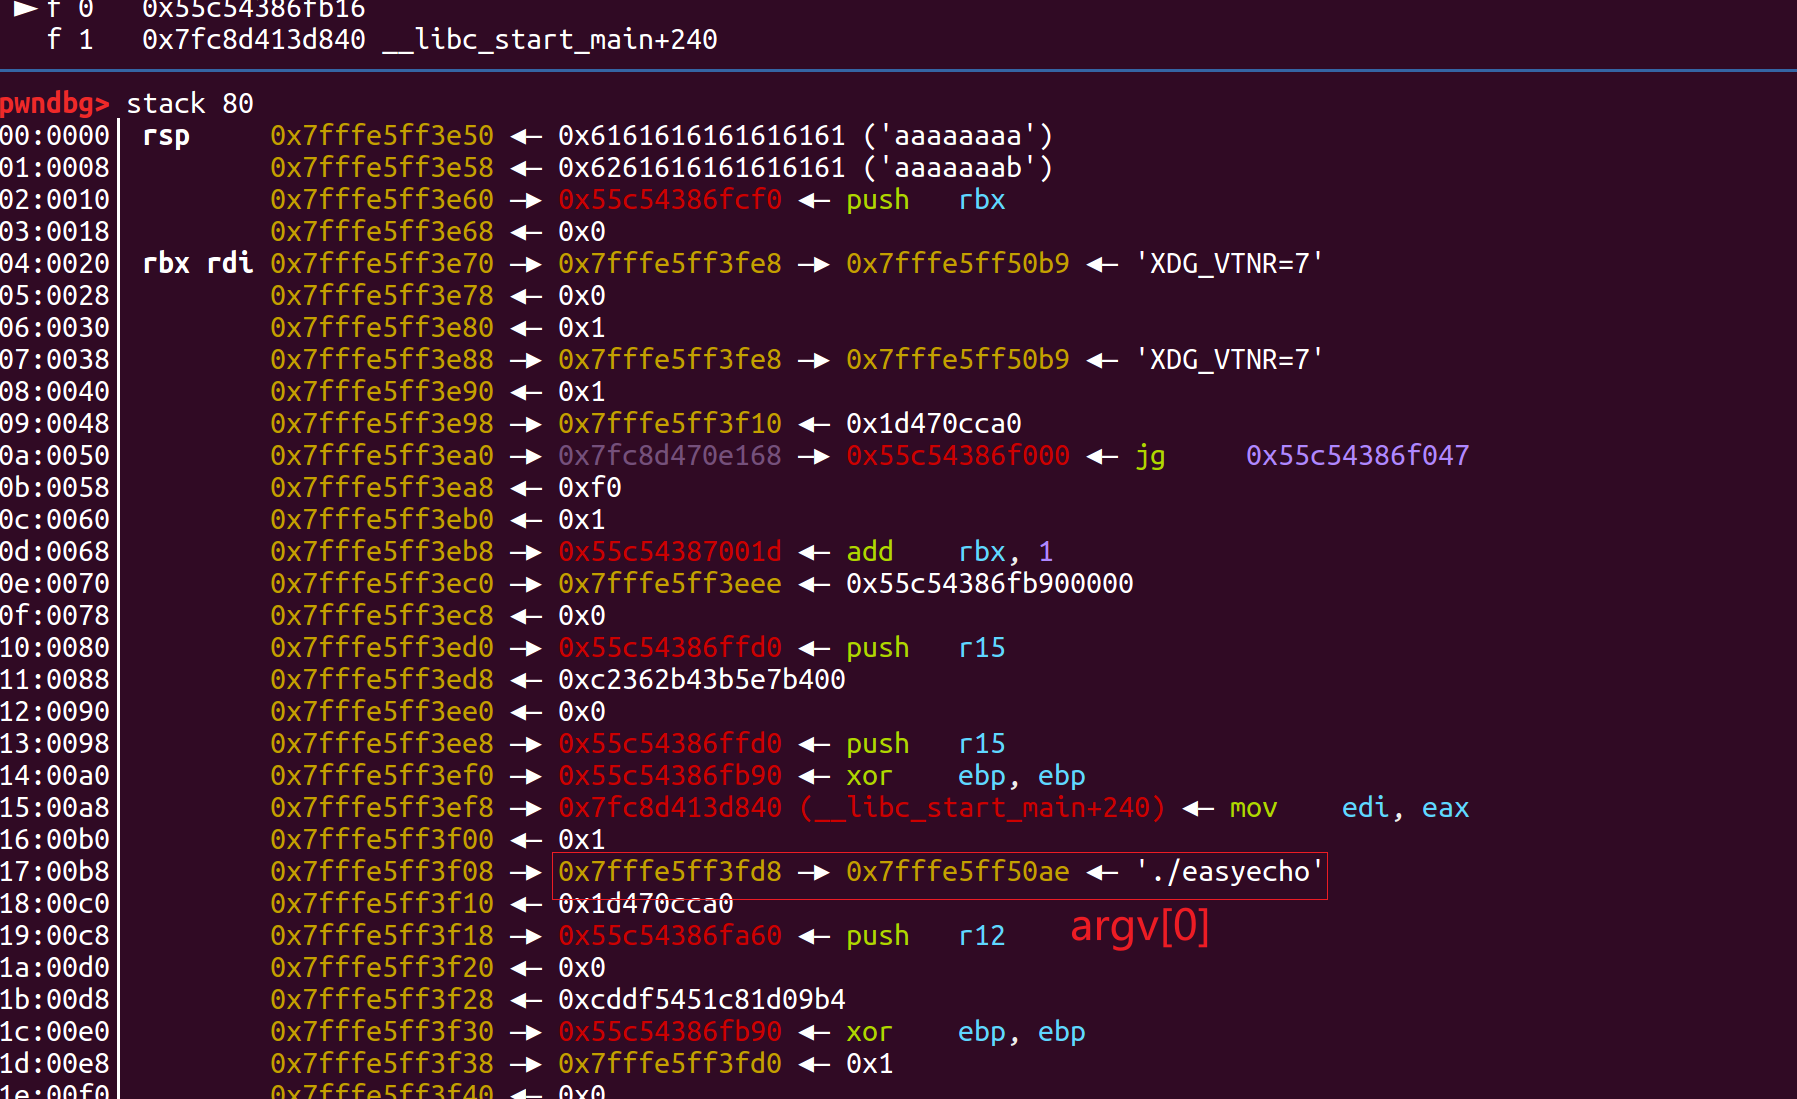
Task: Click the 'mov edi, eax' instruction
Action: [1348, 807]
